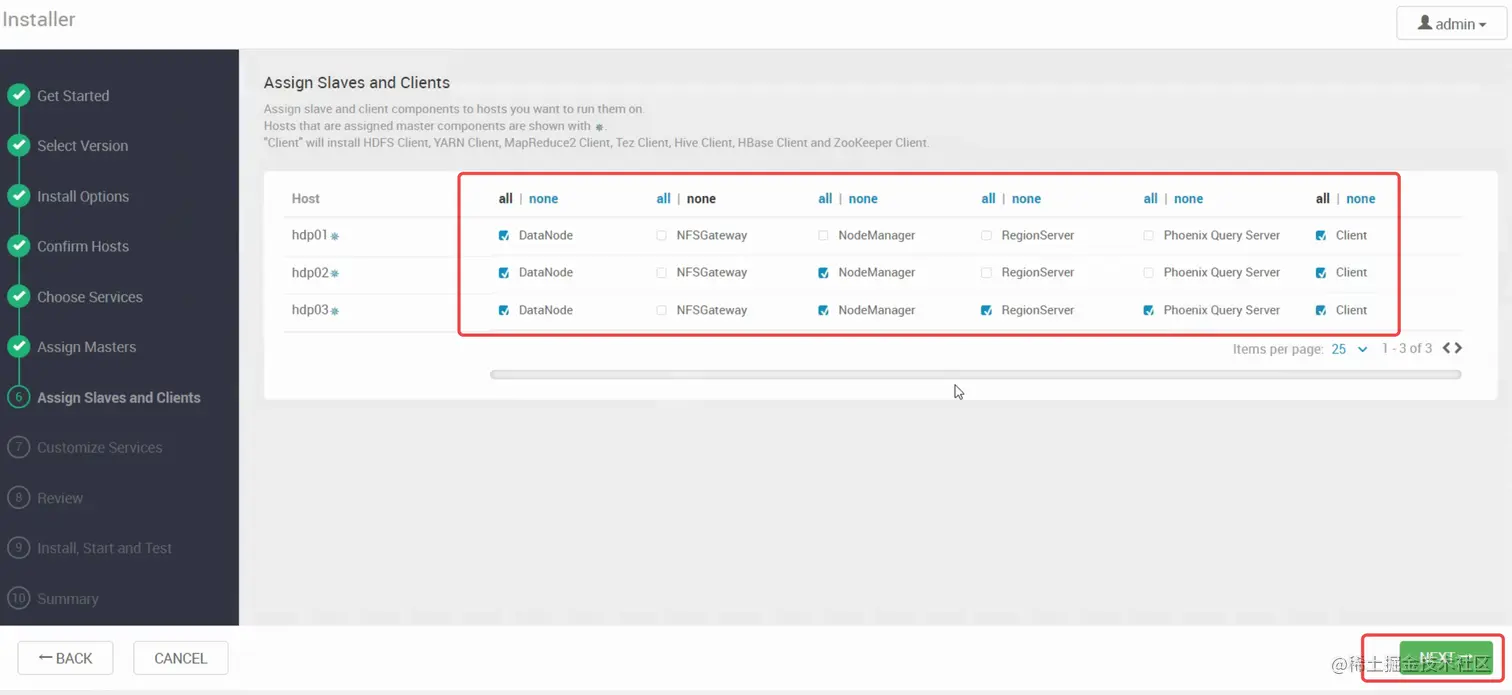Go to Select Version step
The height and width of the screenshot is (695, 1512).
click(x=83, y=146)
